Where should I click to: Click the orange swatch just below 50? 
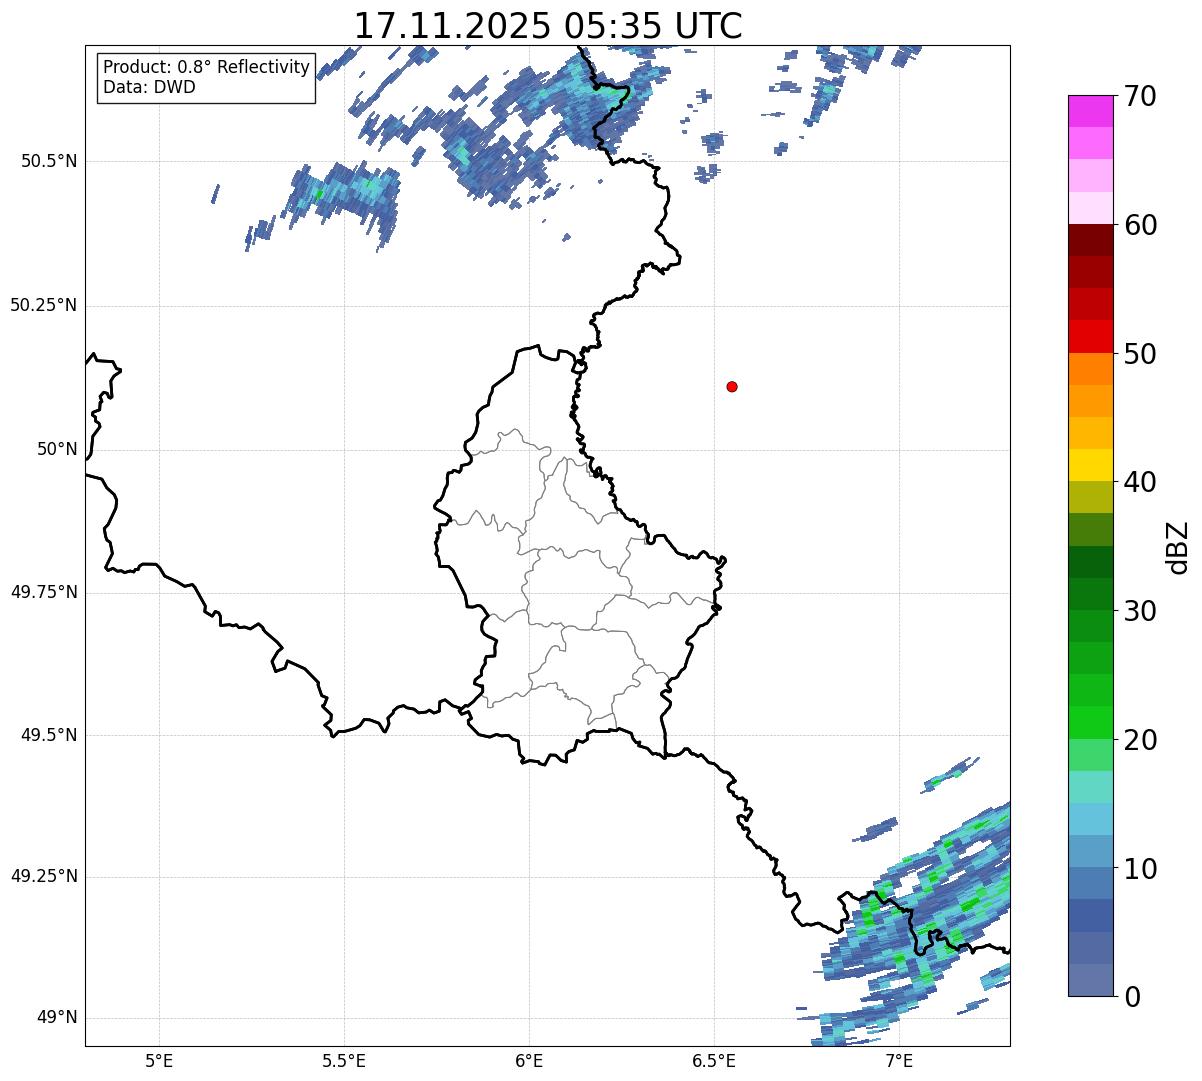pyautogui.click(x=1091, y=369)
